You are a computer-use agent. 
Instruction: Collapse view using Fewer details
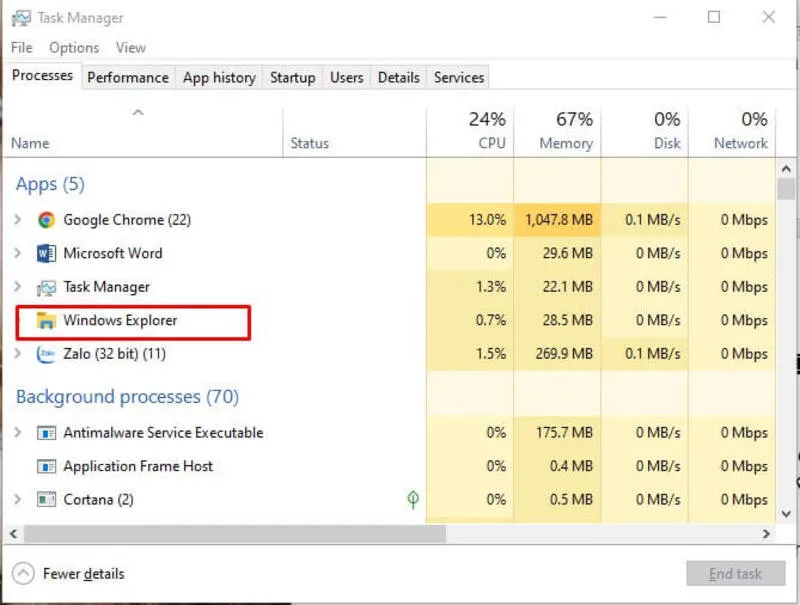click(69, 574)
